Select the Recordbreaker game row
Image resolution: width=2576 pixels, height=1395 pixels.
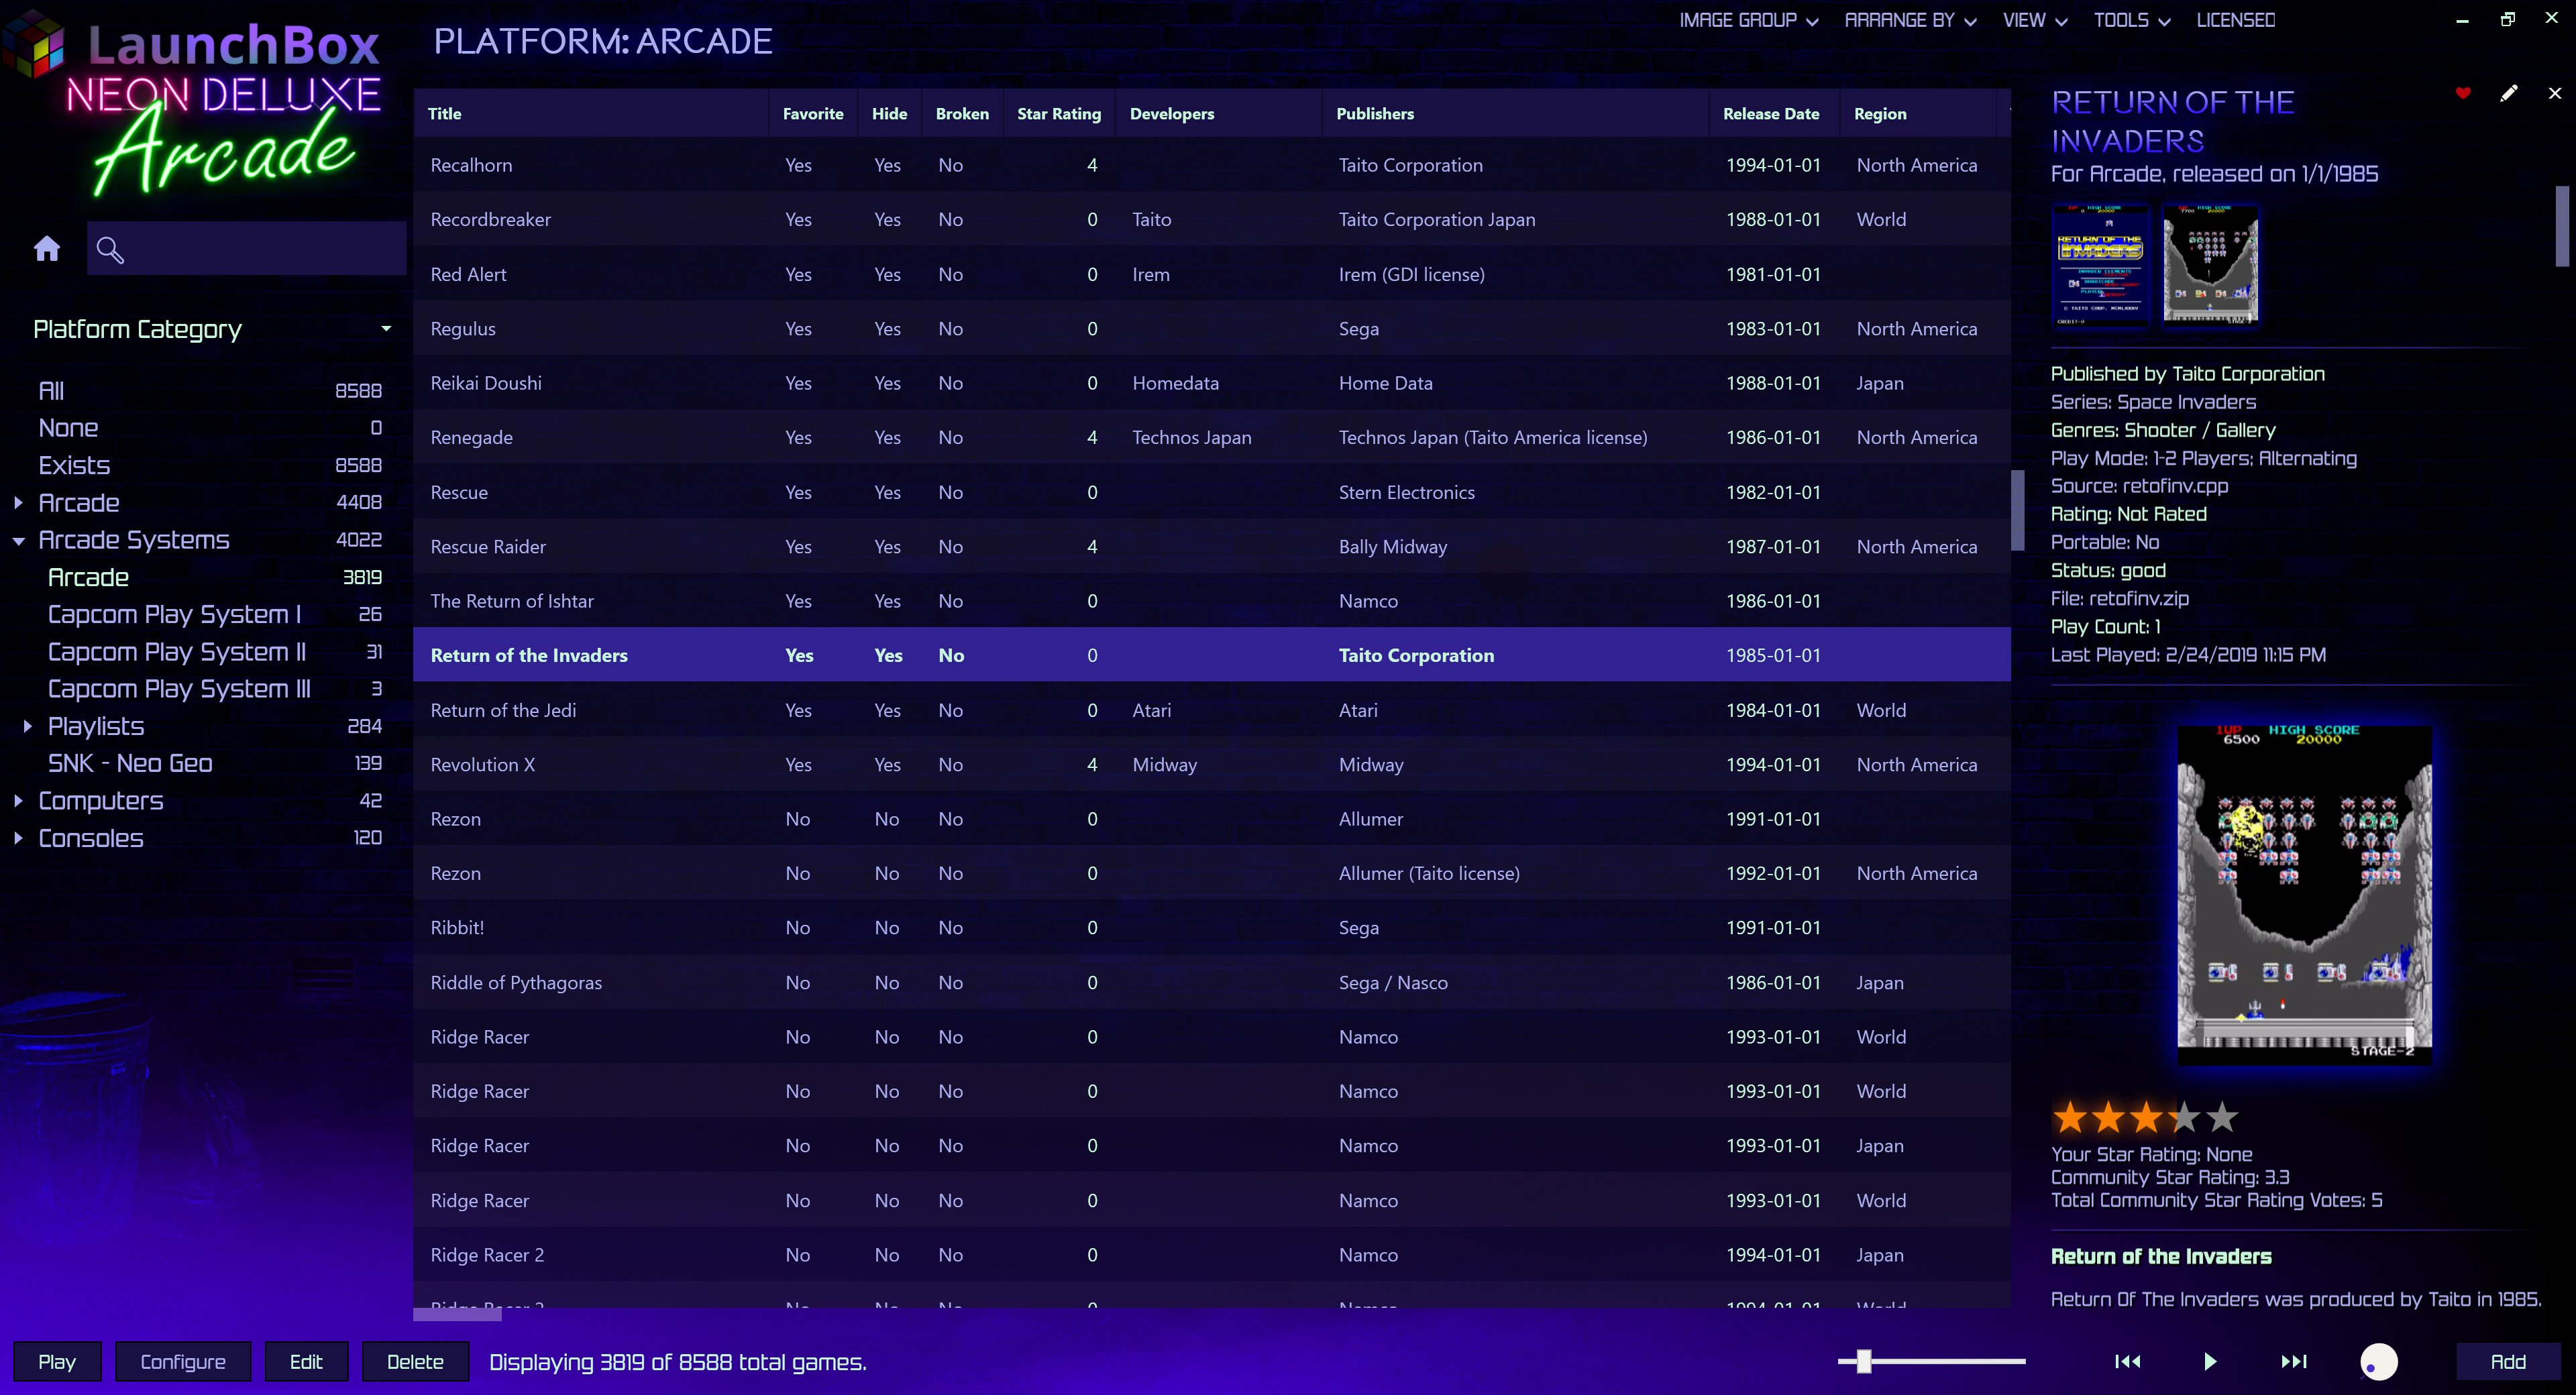(x=1211, y=219)
